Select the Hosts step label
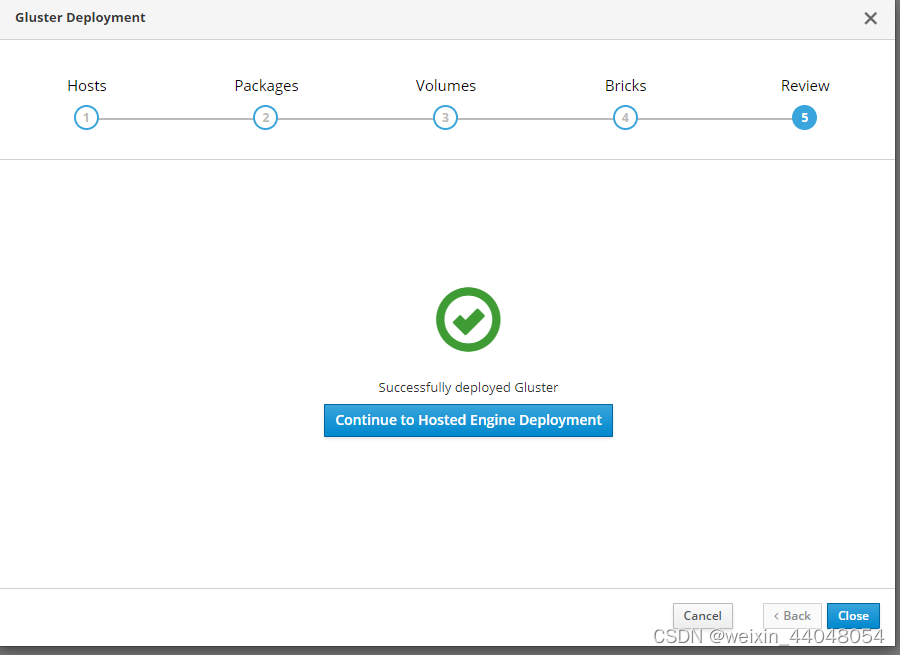The height and width of the screenshot is (655, 900). click(87, 86)
